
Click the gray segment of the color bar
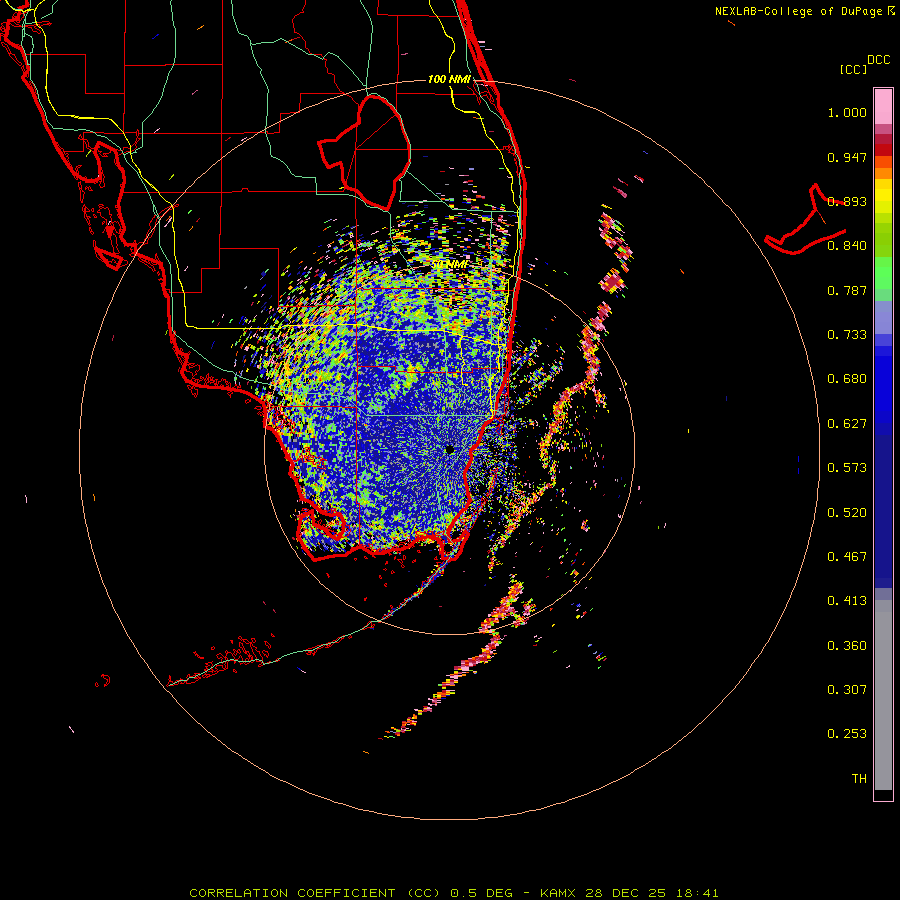click(x=883, y=695)
